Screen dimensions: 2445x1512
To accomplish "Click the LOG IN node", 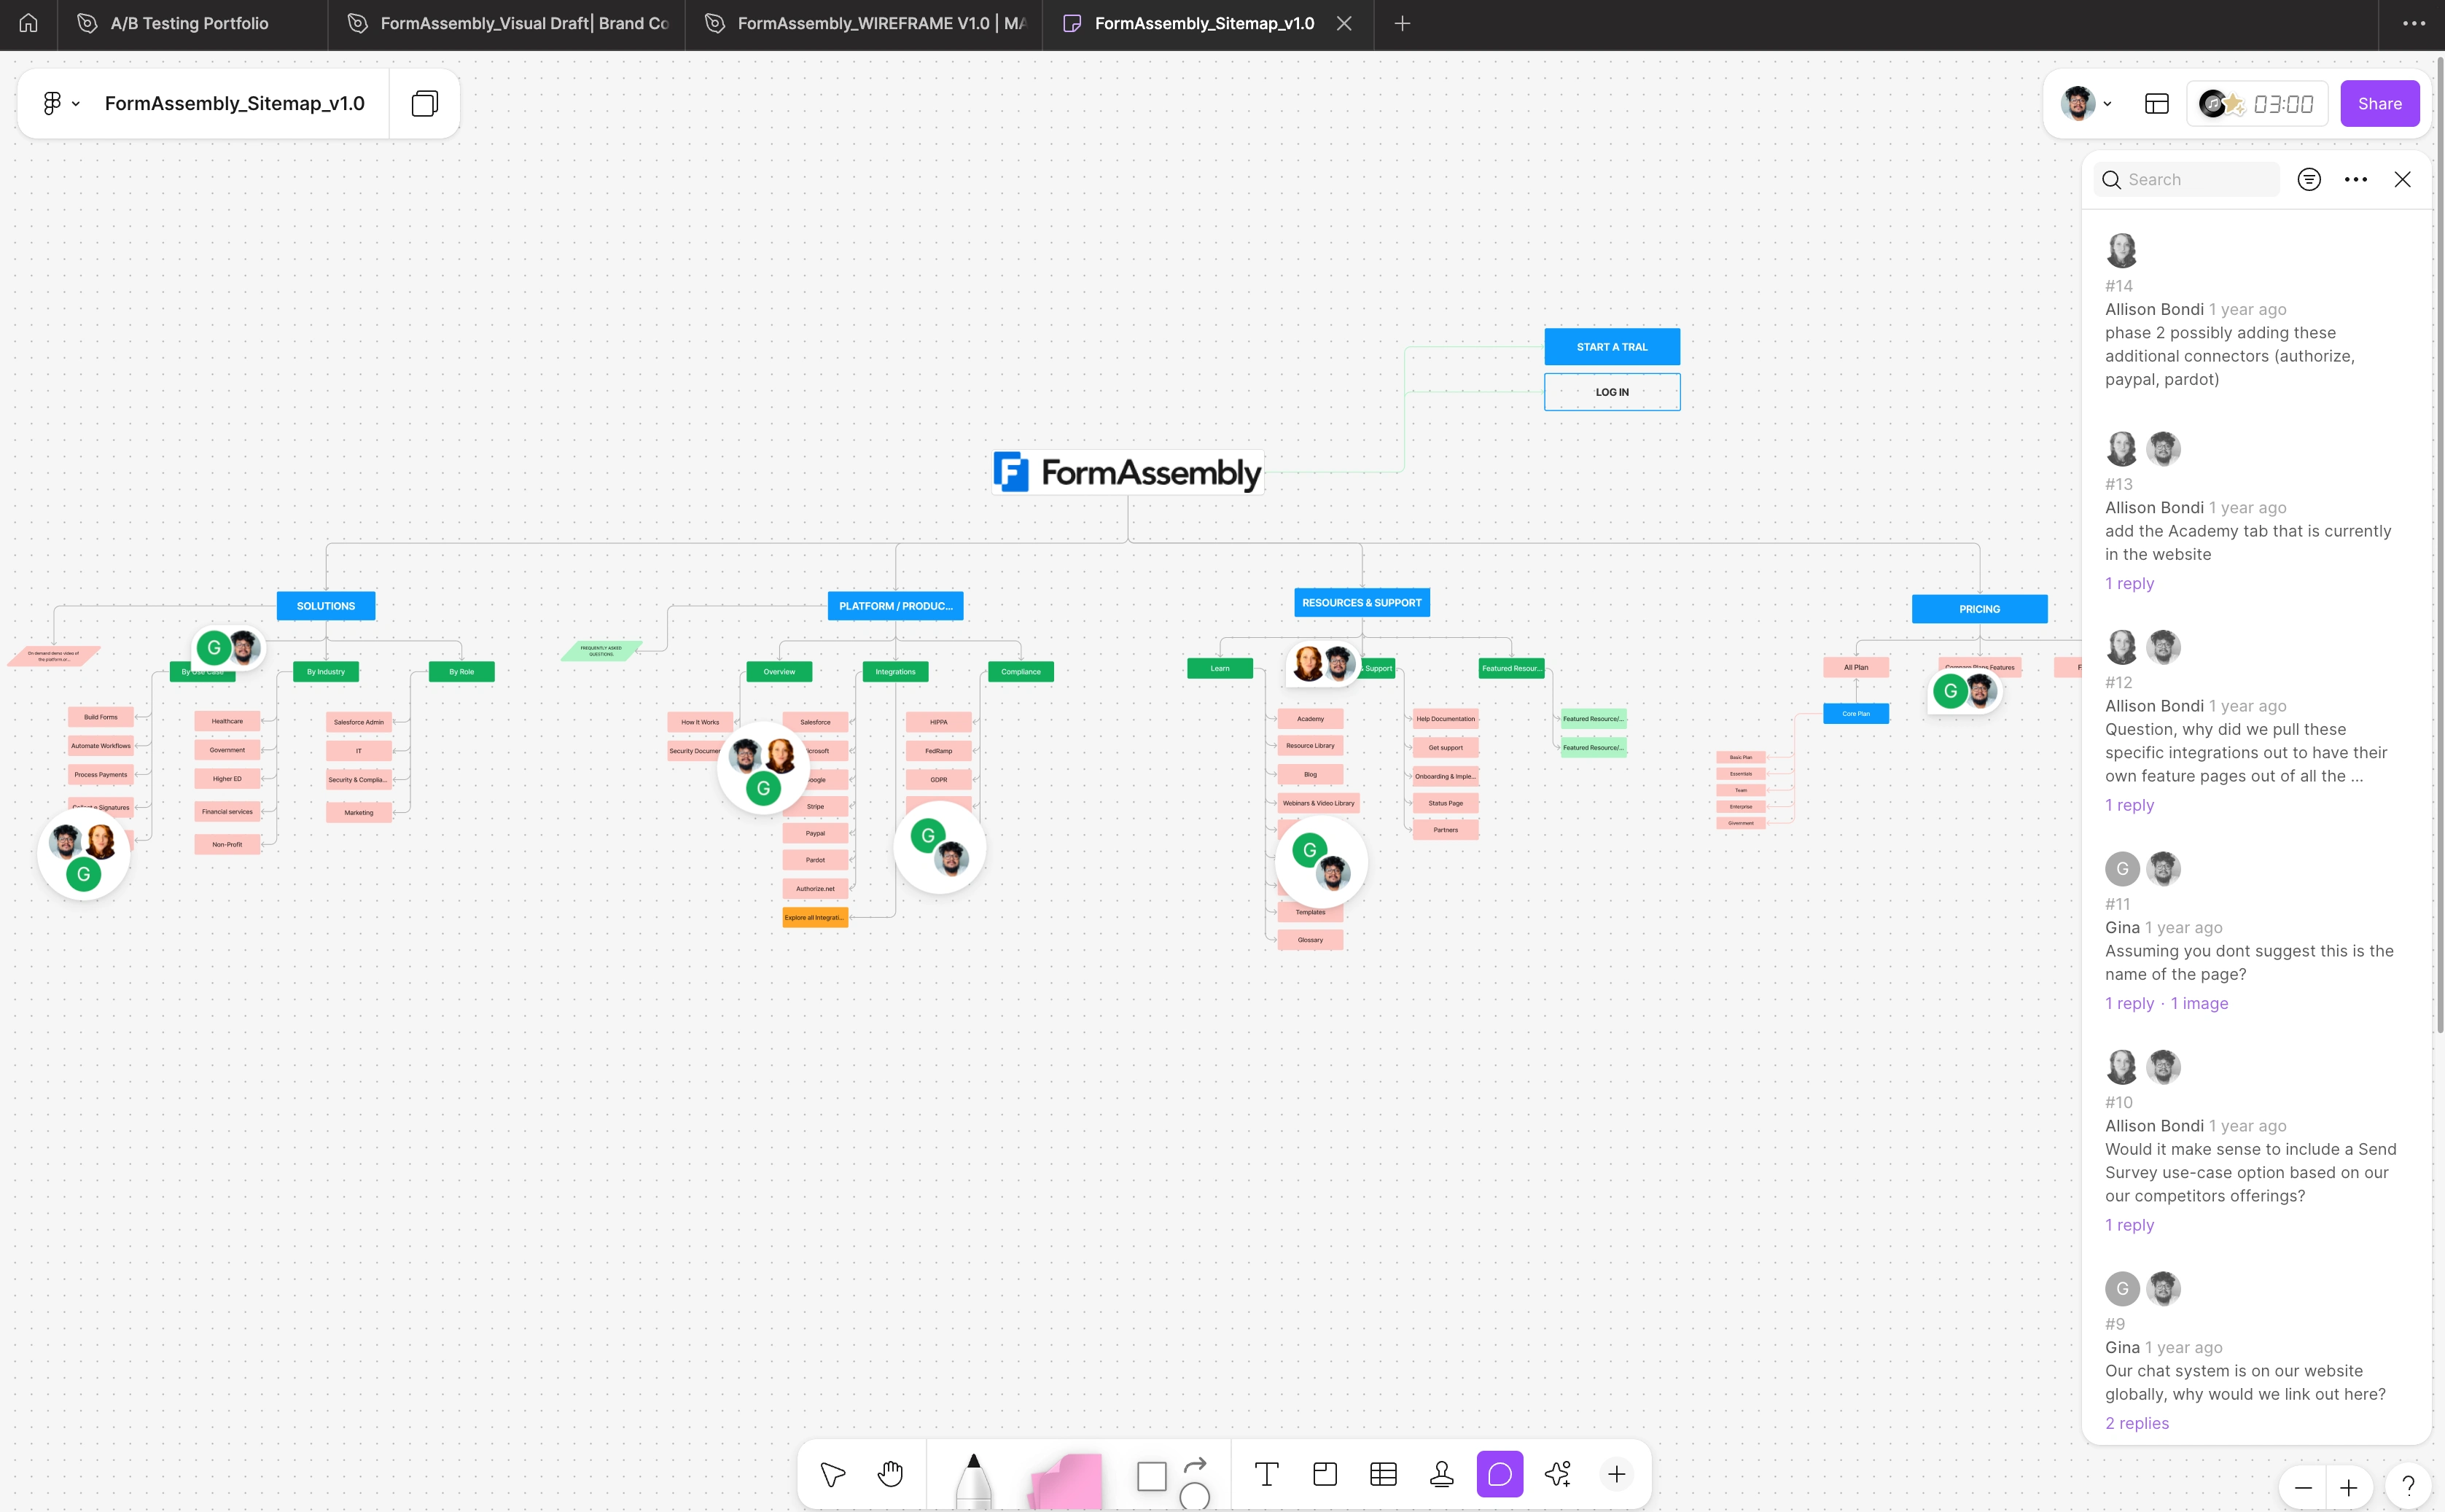I will tap(1611, 392).
